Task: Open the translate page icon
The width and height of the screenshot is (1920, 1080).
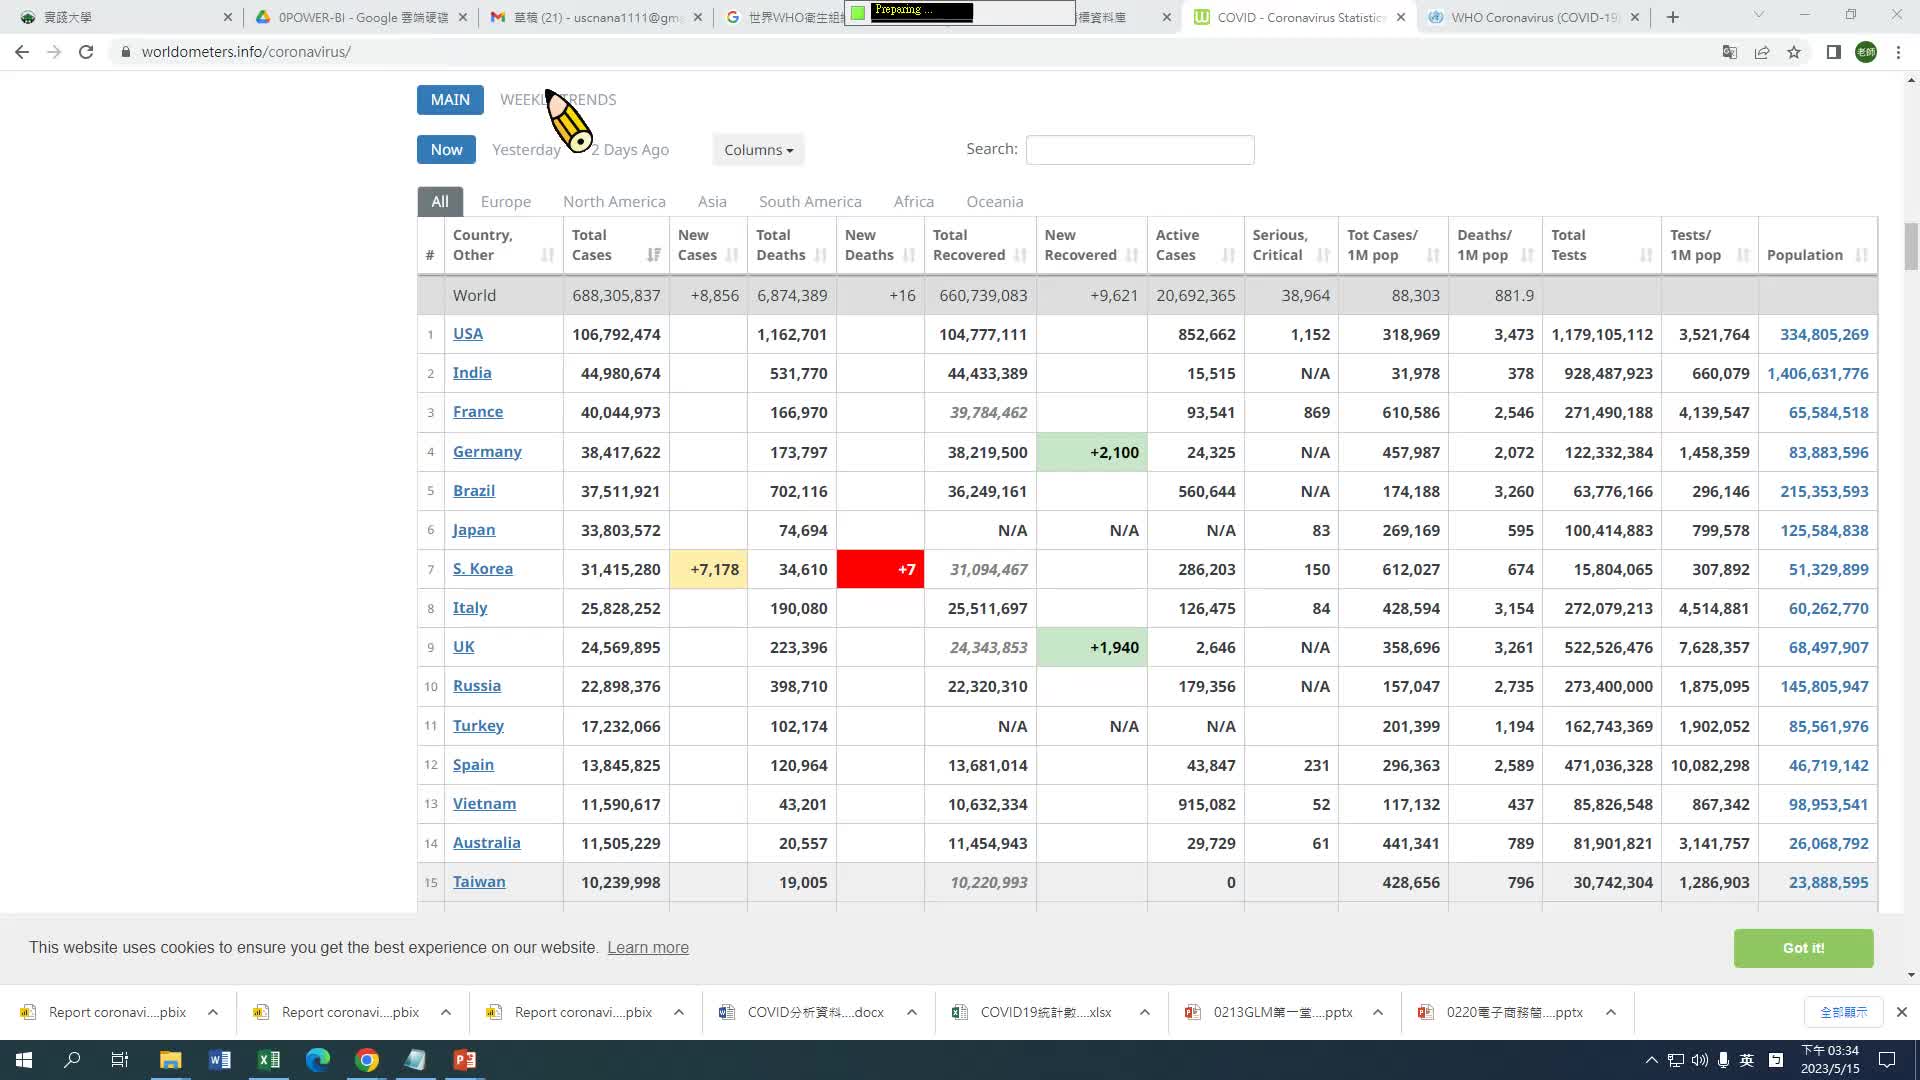Action: pos(1730,52)
